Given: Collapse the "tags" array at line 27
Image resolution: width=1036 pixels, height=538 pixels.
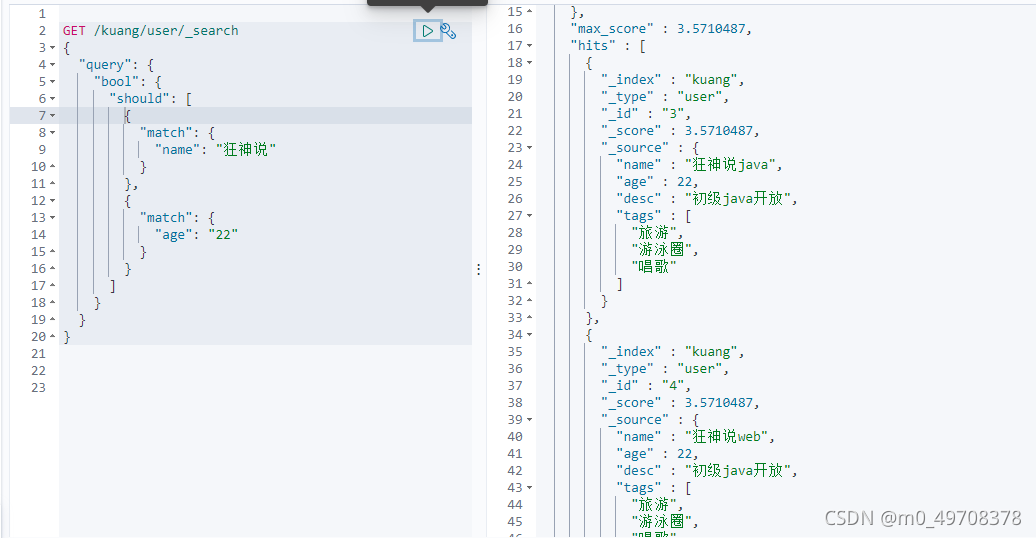Looking at the screenshot, I should click(x=529, y=215).
